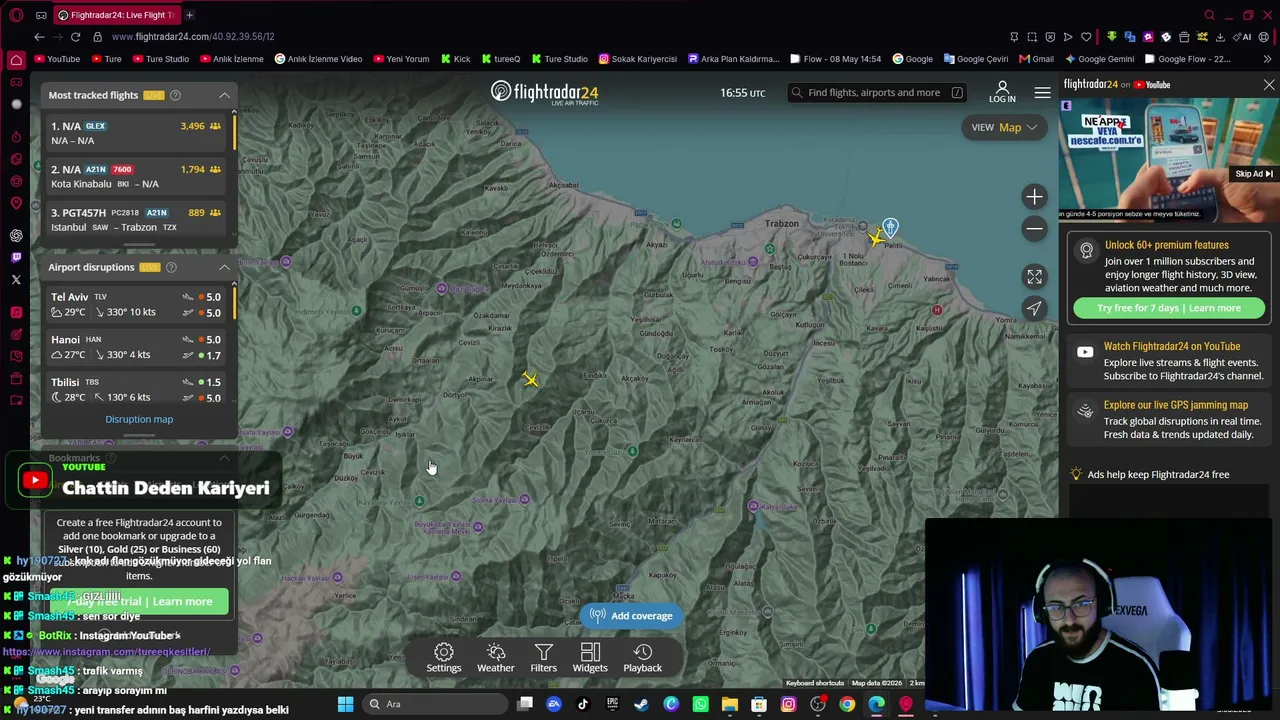Open the Widgets panel
This screenshot has width=1280, height=720.
[x=590, y=658]
